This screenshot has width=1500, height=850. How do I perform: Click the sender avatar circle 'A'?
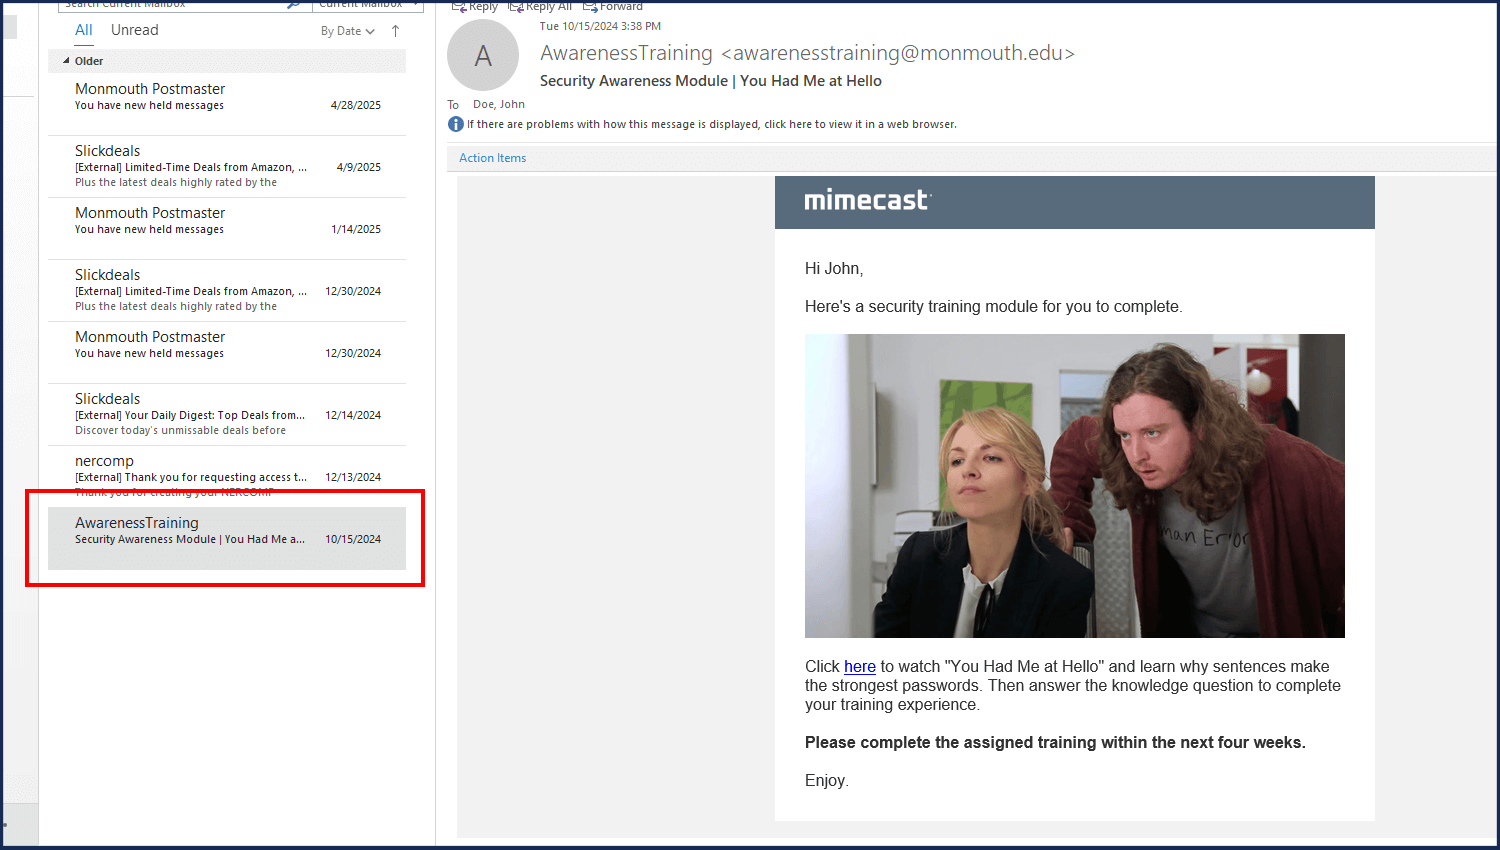tap(483, 56)
